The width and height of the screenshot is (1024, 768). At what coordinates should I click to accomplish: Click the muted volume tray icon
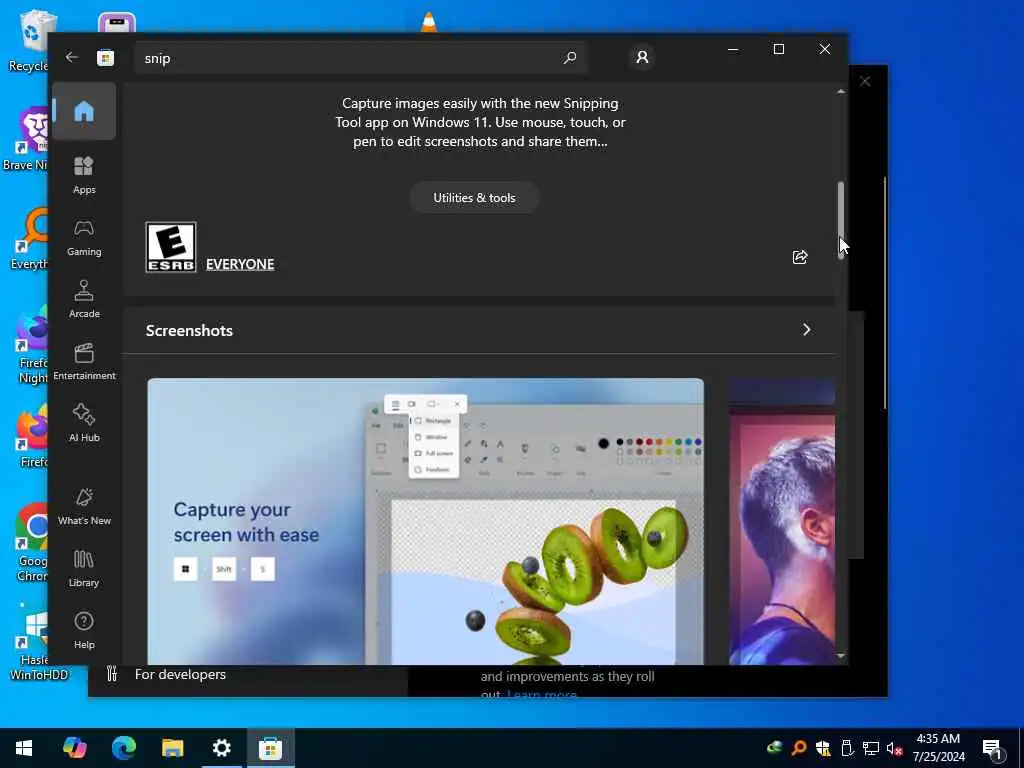(x=894, y=748)
